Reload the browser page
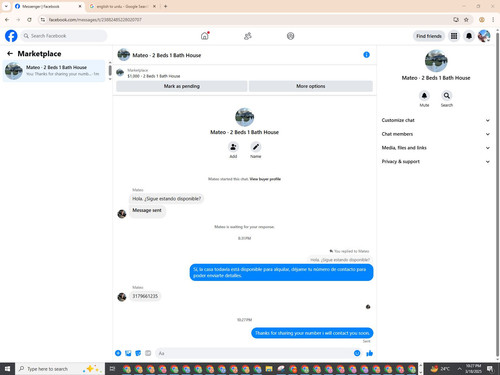The height and width of the screenshot is (375, 500). coord(29,20)
